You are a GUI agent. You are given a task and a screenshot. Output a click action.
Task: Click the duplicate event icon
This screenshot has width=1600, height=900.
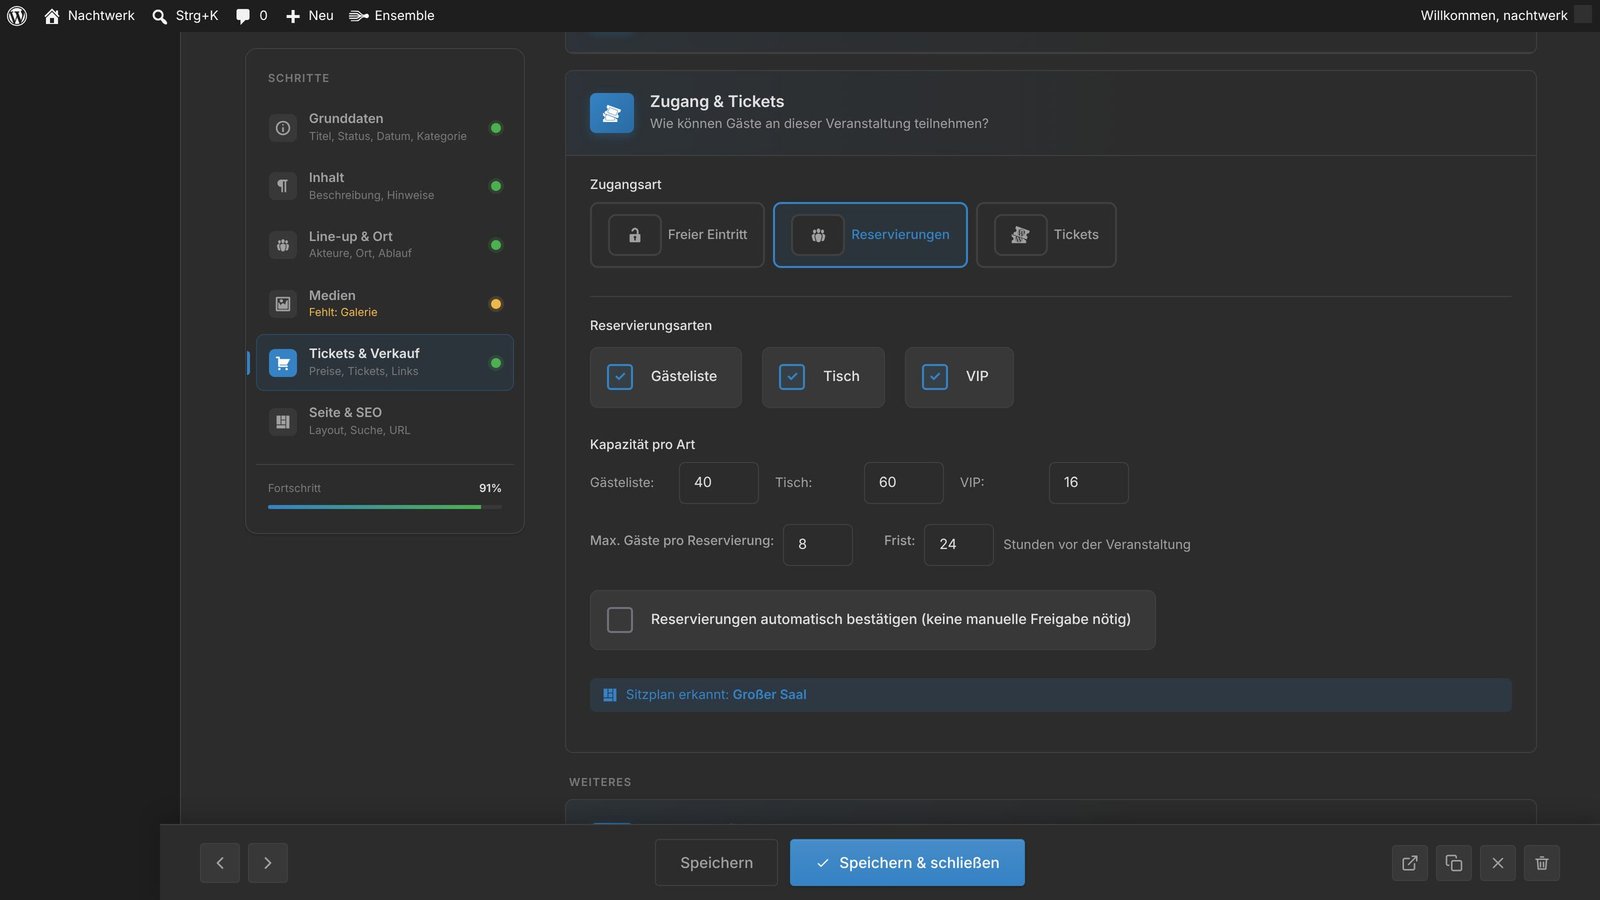(x=1454, y=863)
